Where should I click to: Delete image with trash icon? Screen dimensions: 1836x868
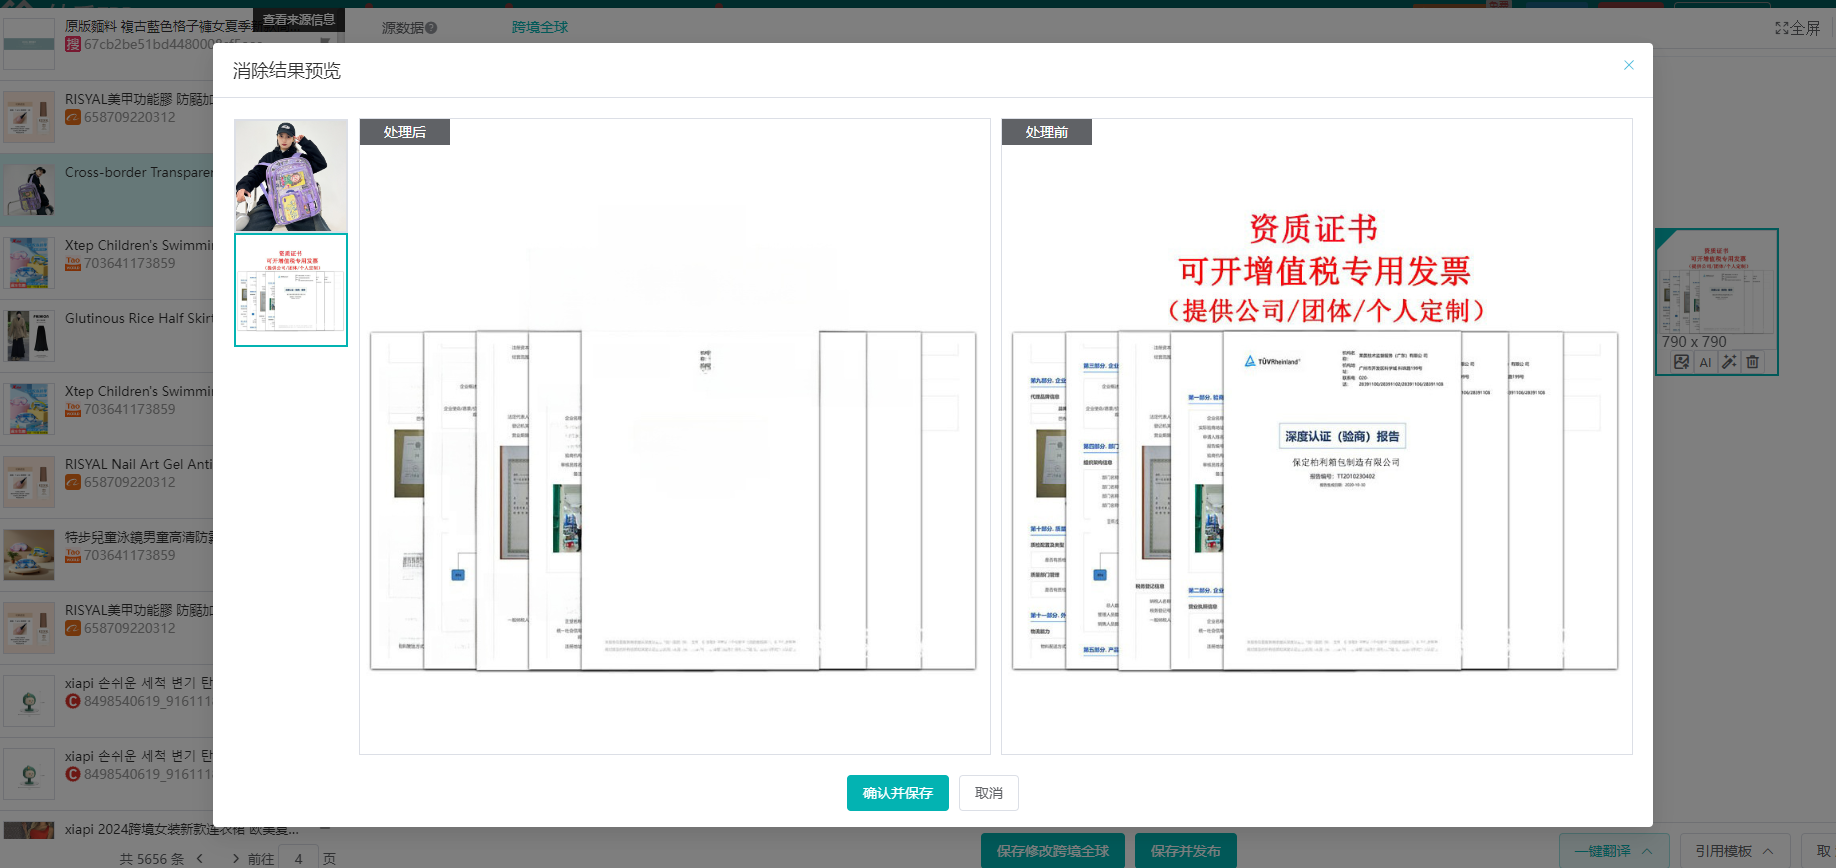point(1753,362)
